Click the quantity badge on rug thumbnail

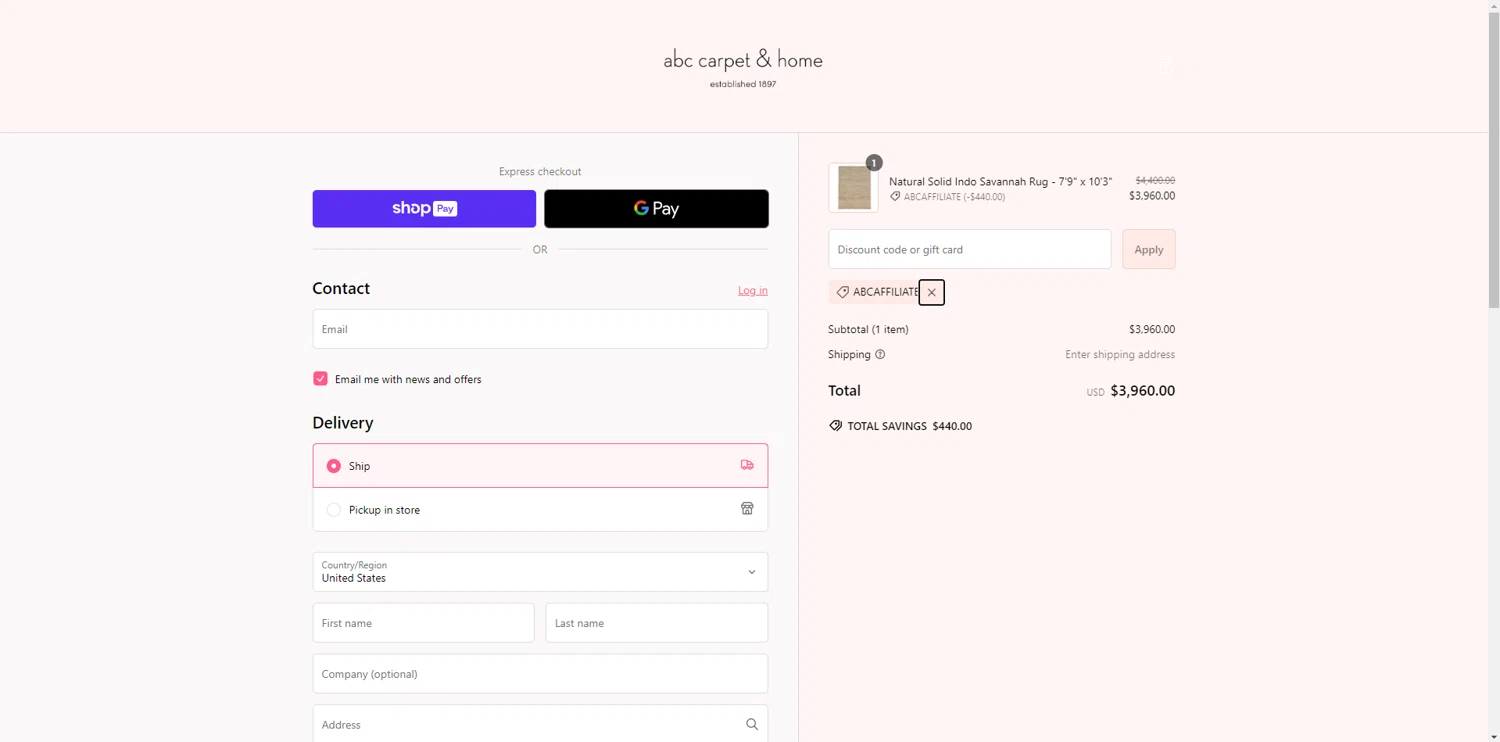click(874, 162)
